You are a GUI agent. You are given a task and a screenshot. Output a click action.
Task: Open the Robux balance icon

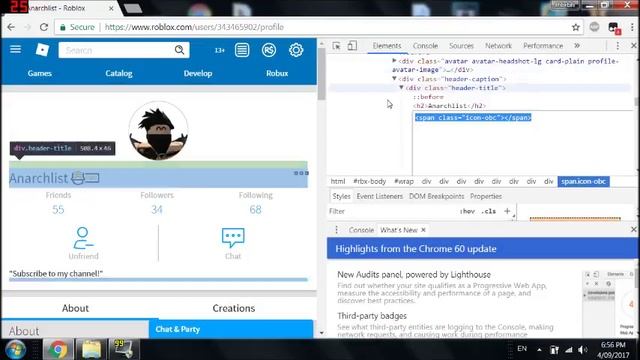coord(269,50)
